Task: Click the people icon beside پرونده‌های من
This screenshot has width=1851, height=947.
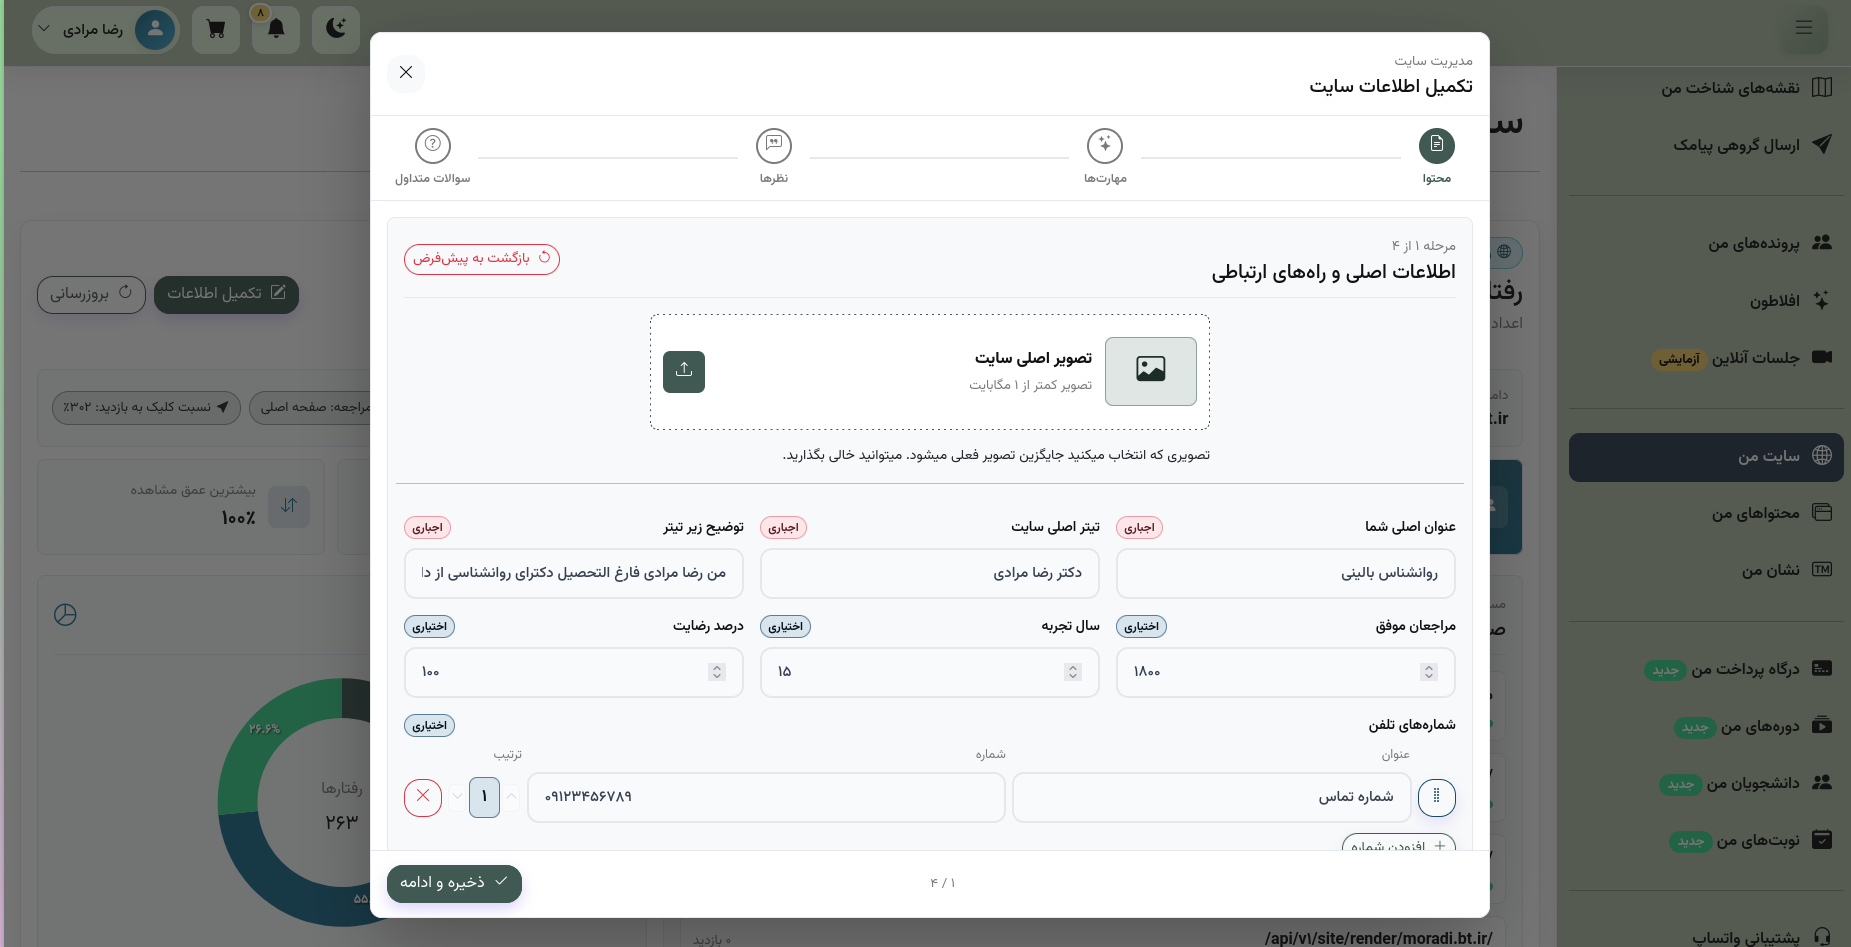Action: point(1822,242)
